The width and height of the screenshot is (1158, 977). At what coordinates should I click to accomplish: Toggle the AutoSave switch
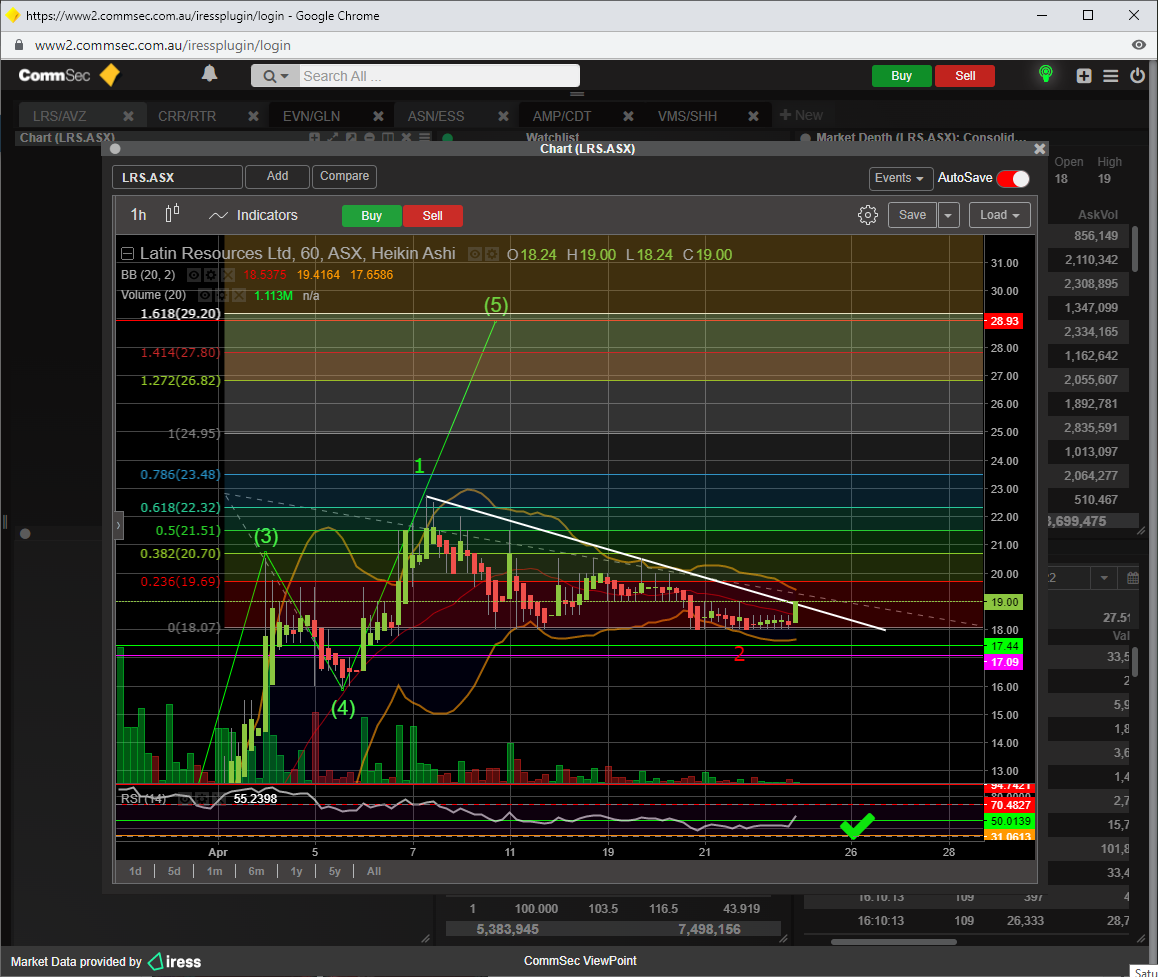(x=1012, y=179)
